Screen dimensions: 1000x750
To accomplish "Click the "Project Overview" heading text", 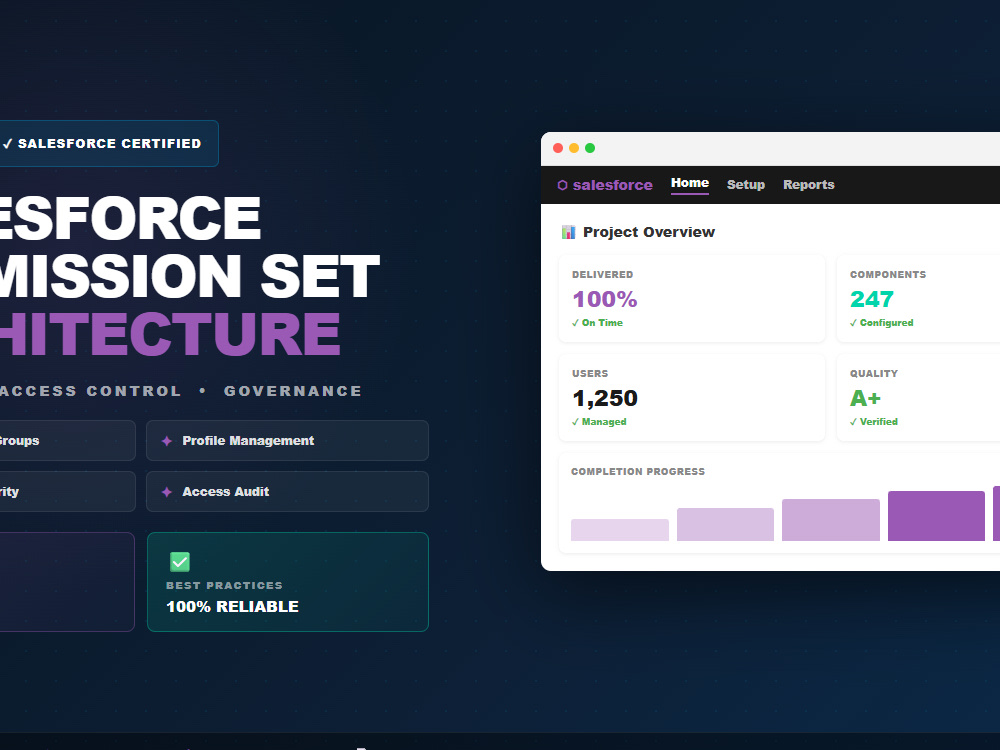I will click(649, 232).
